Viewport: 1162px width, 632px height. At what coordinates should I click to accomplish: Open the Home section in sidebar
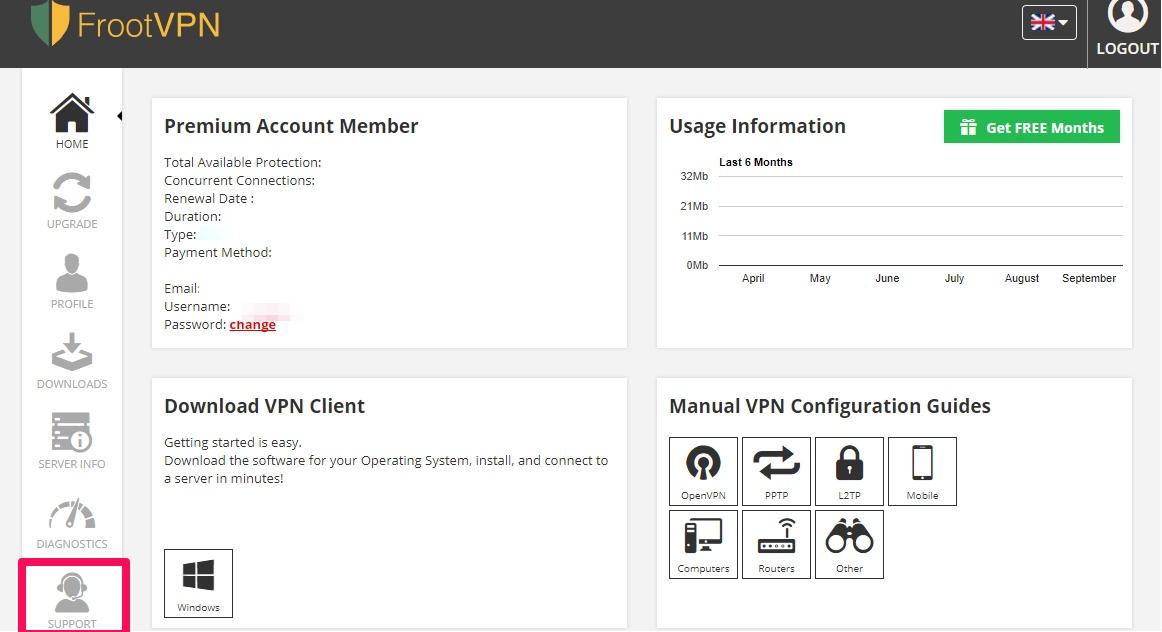72,121
